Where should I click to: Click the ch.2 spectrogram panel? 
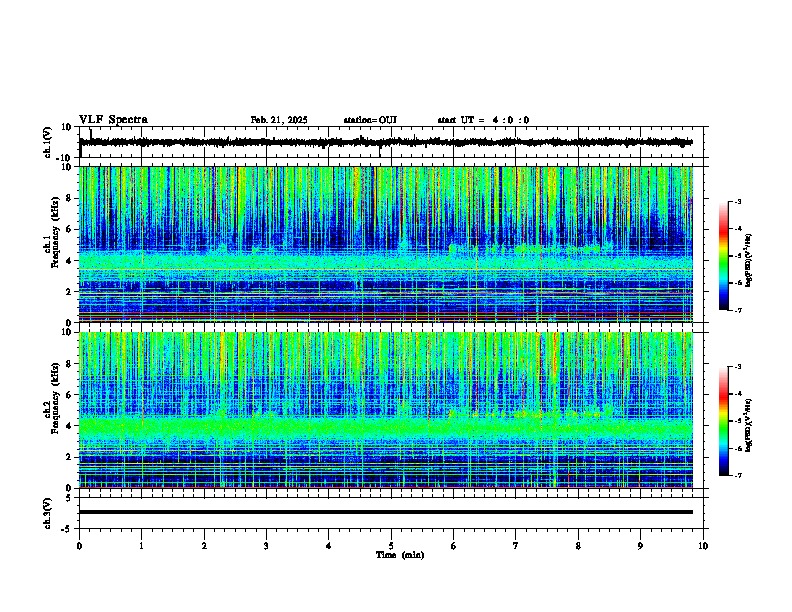386,410
